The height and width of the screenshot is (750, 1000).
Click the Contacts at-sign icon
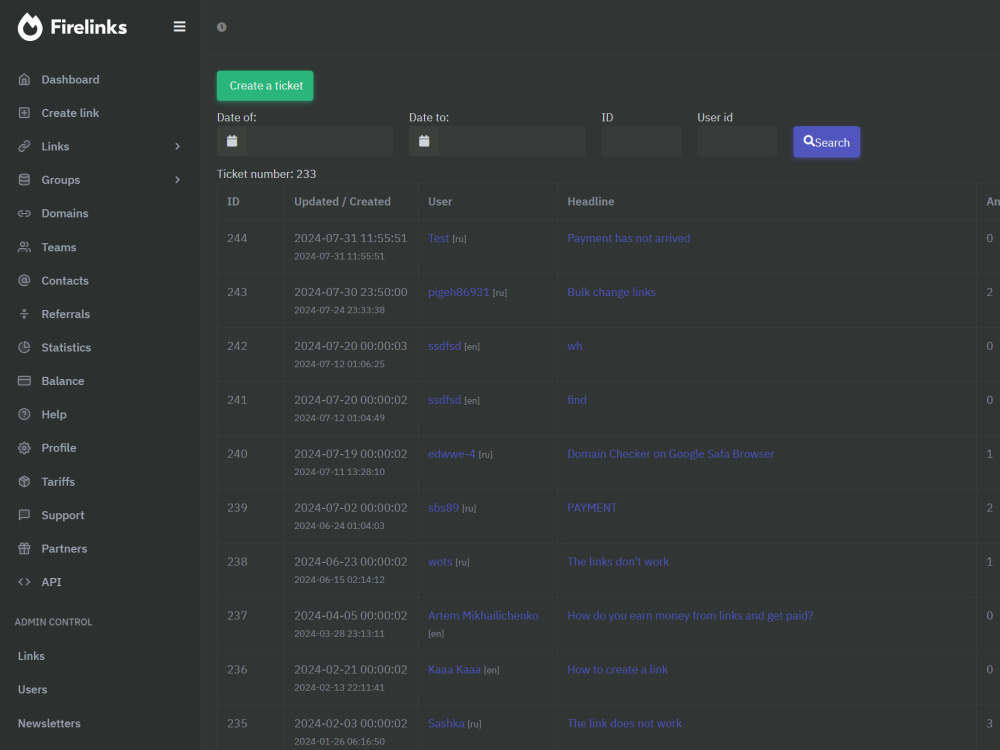[x=24, y=281]
